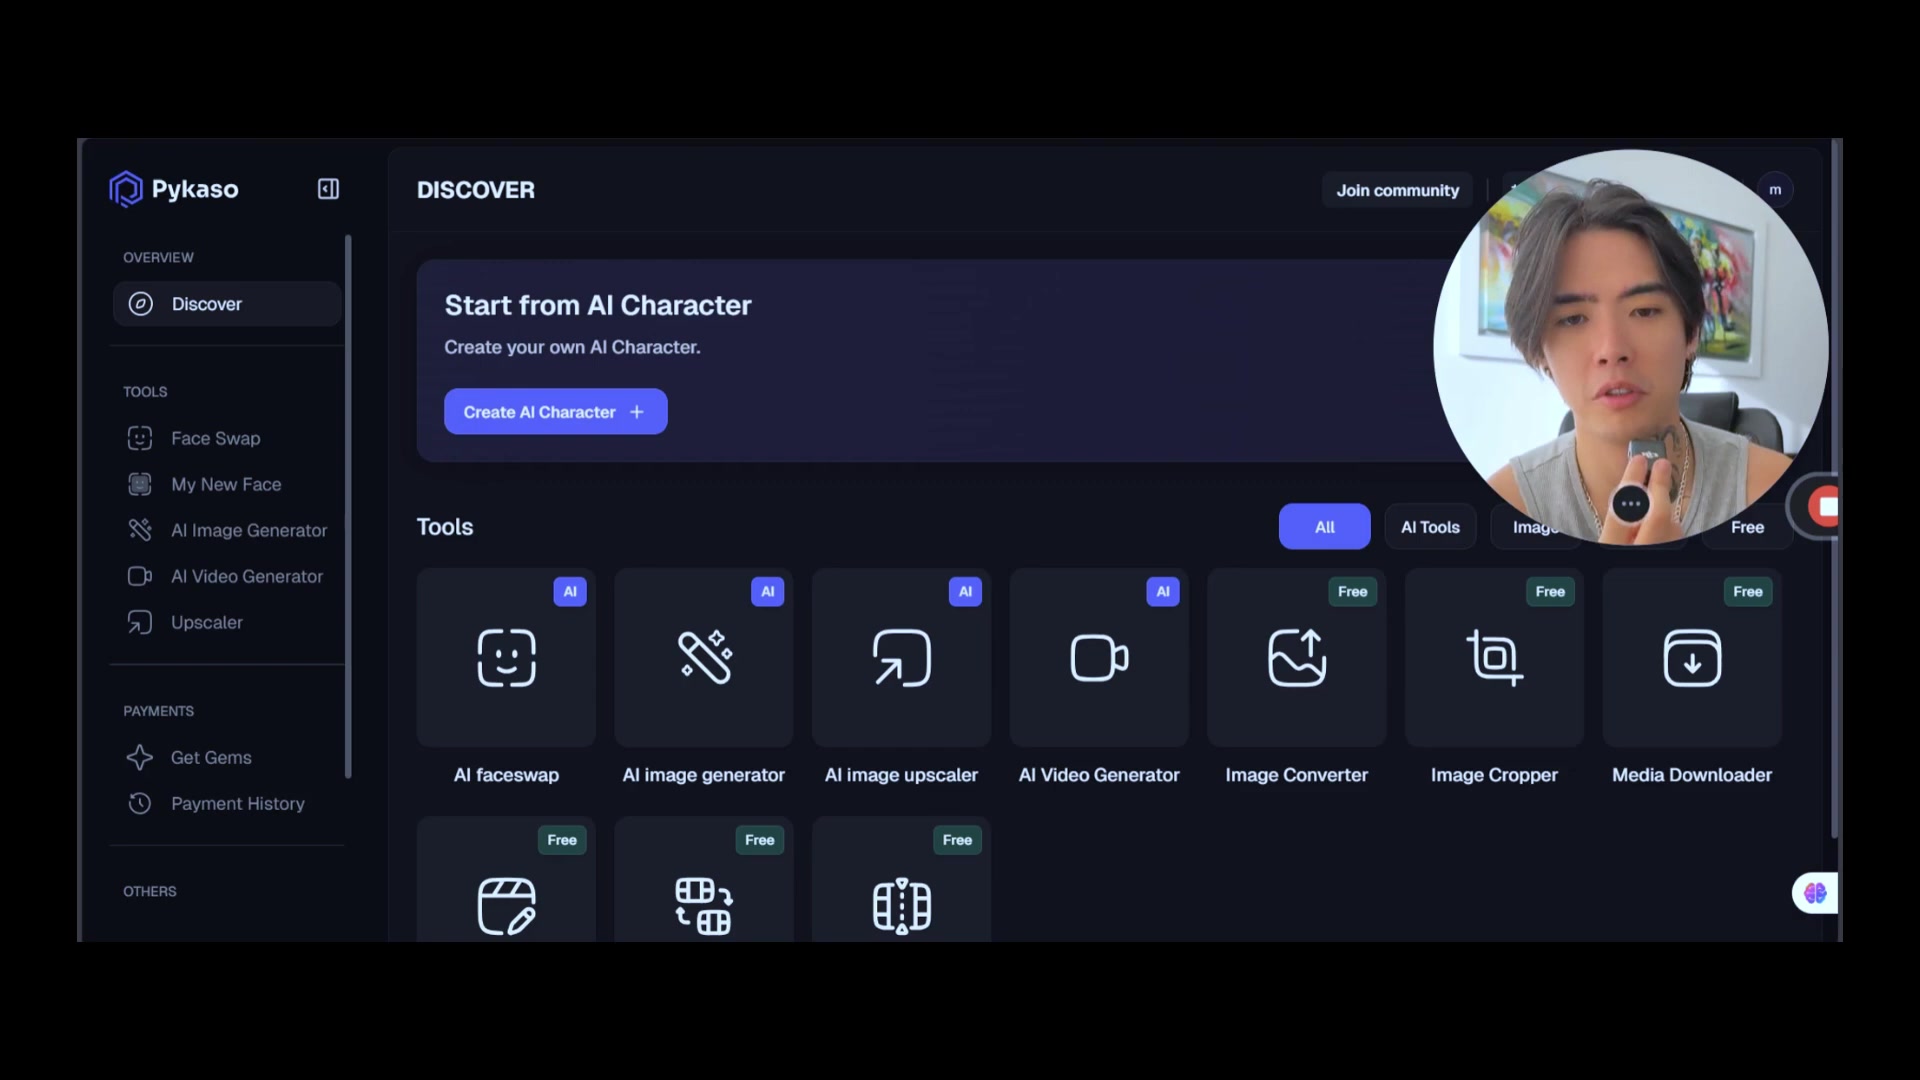The image size is (1920, 1080).
Task: Open Discover in the sidebar
Action: 227,304
